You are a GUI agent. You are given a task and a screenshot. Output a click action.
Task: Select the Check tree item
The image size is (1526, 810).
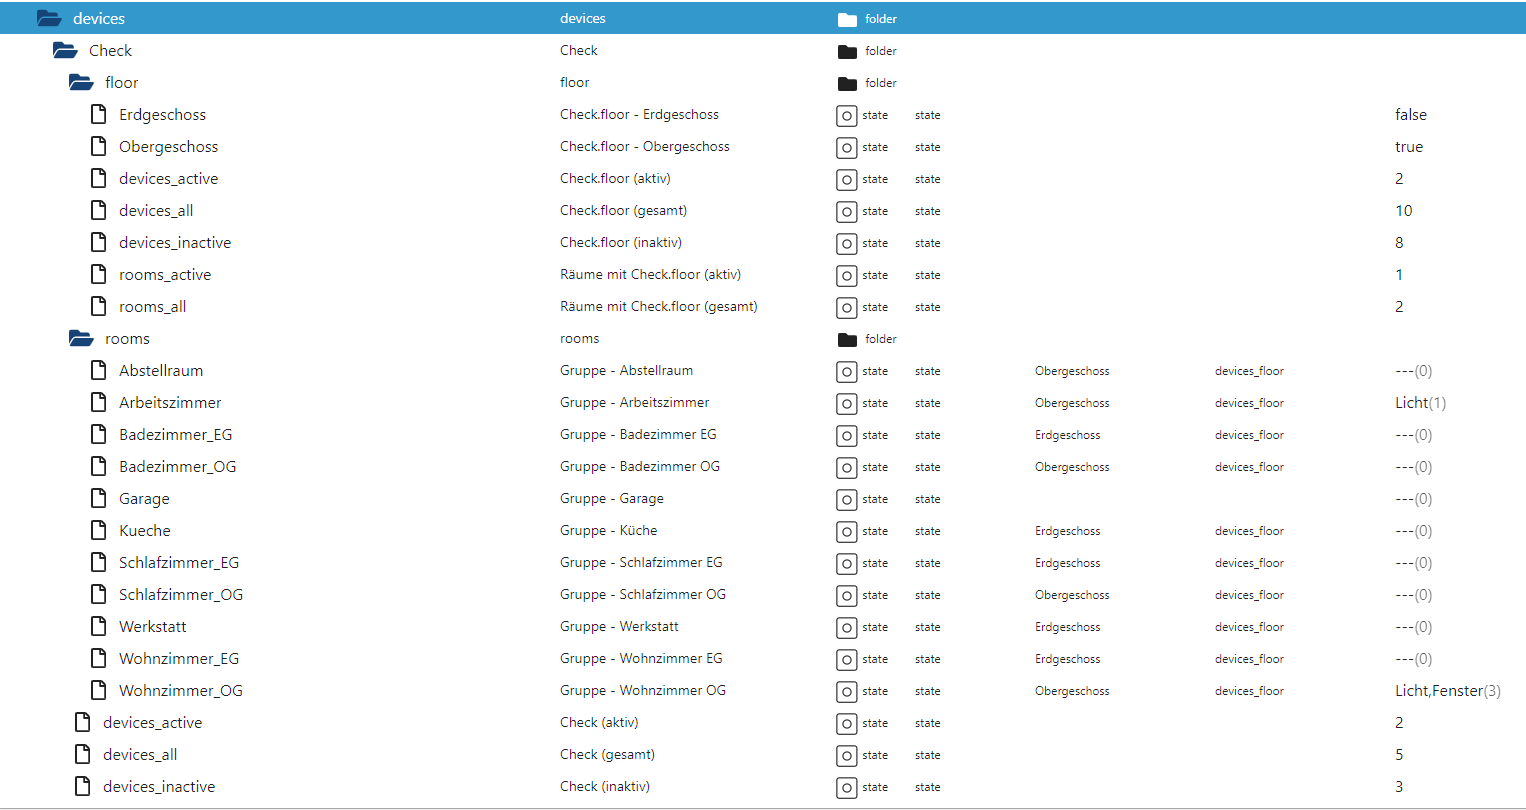(110, 50)
